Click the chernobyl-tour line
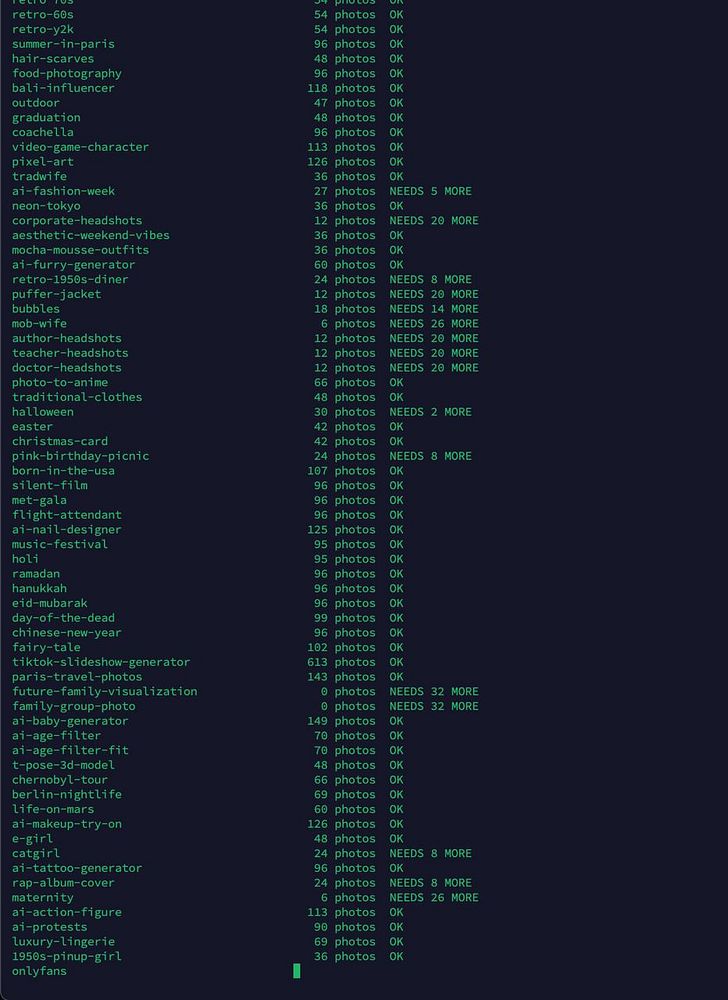Viewport: 728px width, 1000px height. pos(60,779)
